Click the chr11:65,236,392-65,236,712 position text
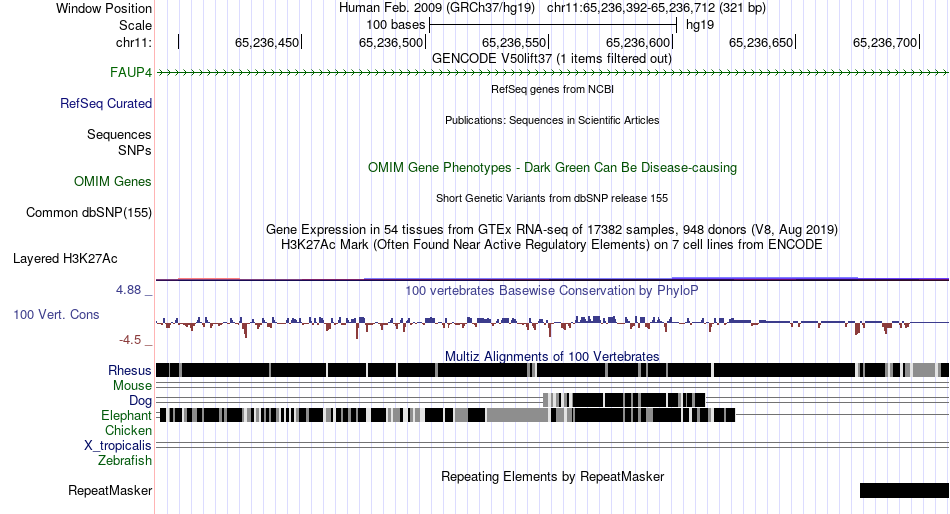The width and height of the screenshot is (950, 514). pyautogui.click(x=656, y=8)
